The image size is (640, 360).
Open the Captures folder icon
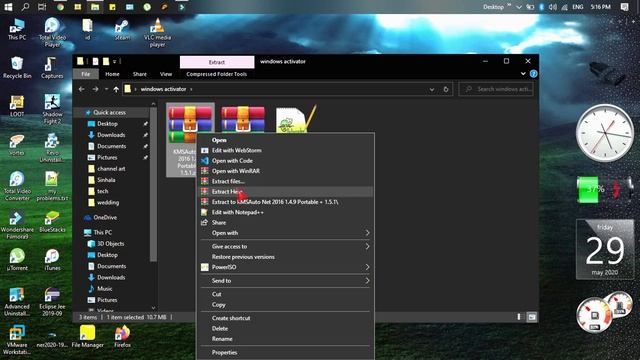(52, 68)
